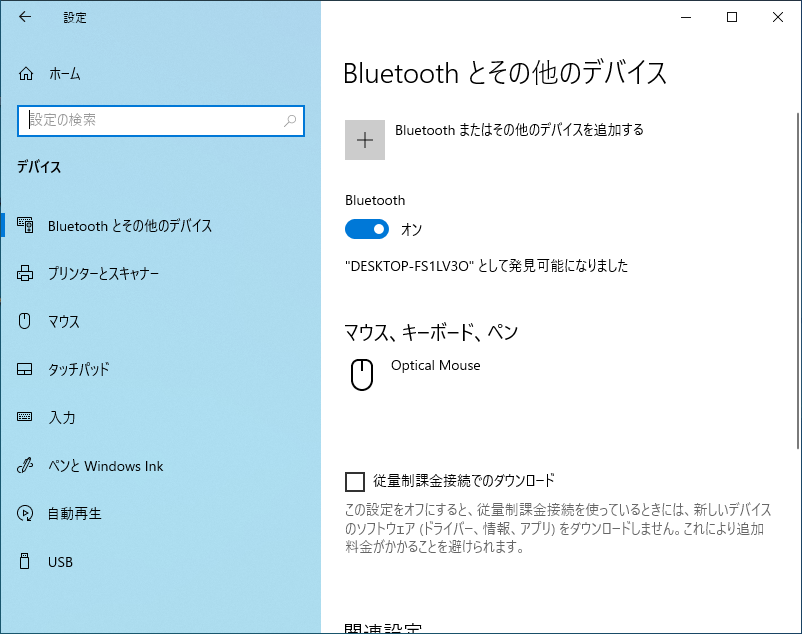802x634 pixels.
Task: Click the タッチパッド sidebar icon
Action: [x=25, y=369]
